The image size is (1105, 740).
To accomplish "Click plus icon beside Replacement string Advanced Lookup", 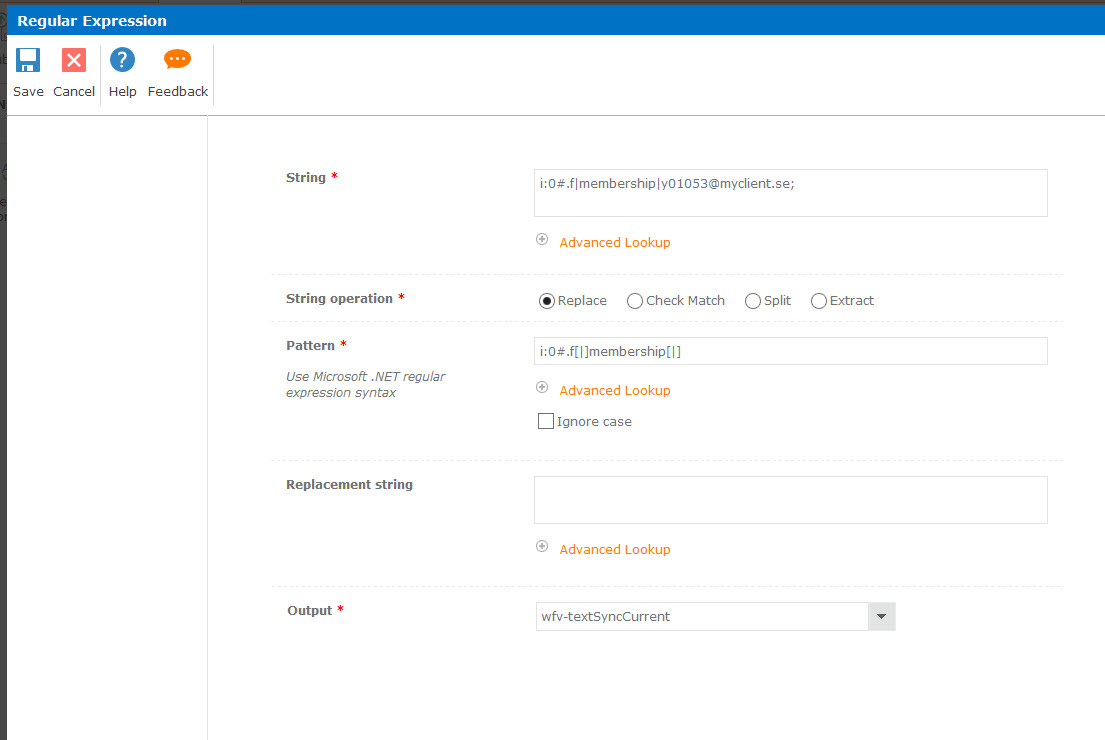I will tap(542, 547).
